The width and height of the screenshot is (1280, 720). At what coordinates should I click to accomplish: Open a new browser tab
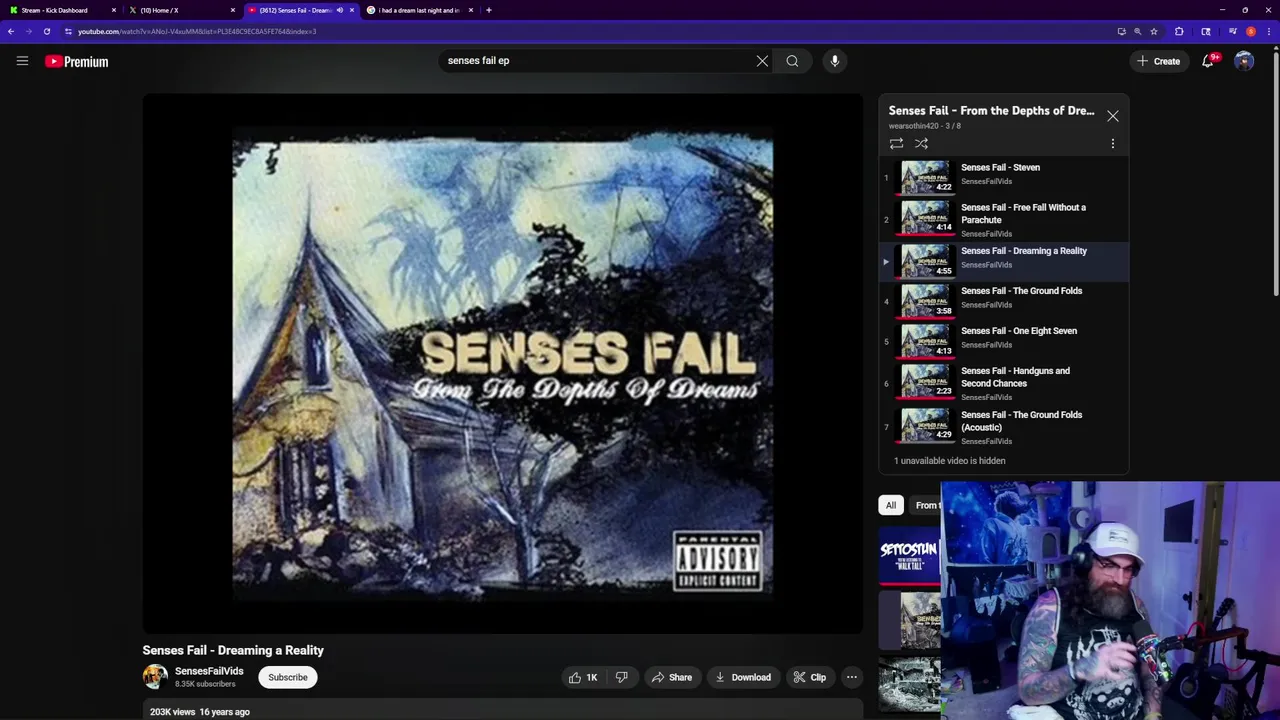[x=488, y=10]
